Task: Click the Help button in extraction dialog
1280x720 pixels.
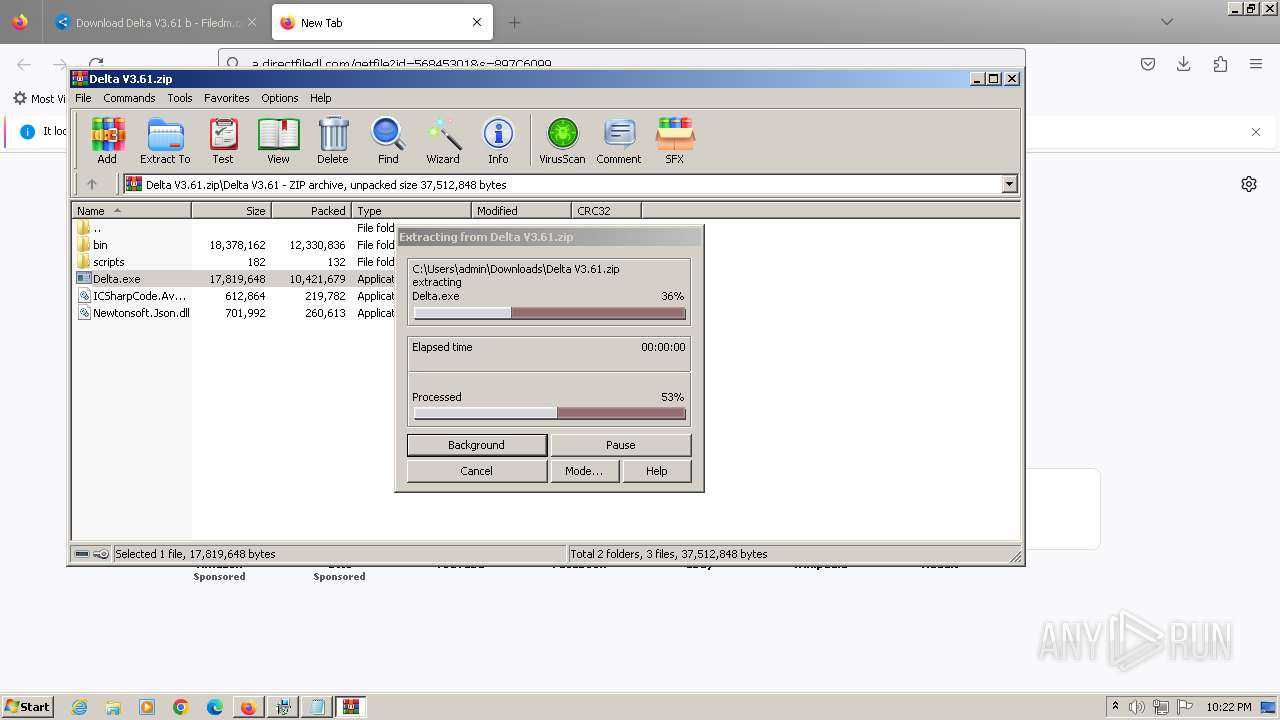Action: 656,471
